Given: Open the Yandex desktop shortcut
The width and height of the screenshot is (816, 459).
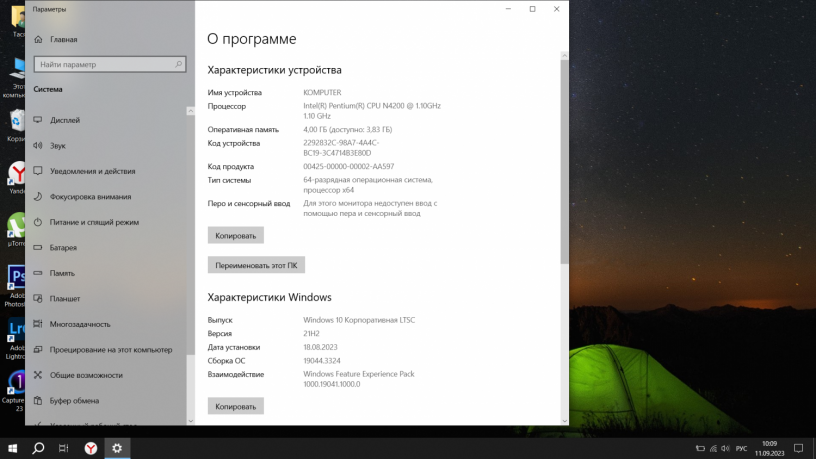Looking at the screenshot, I should (x=17, y=178).
